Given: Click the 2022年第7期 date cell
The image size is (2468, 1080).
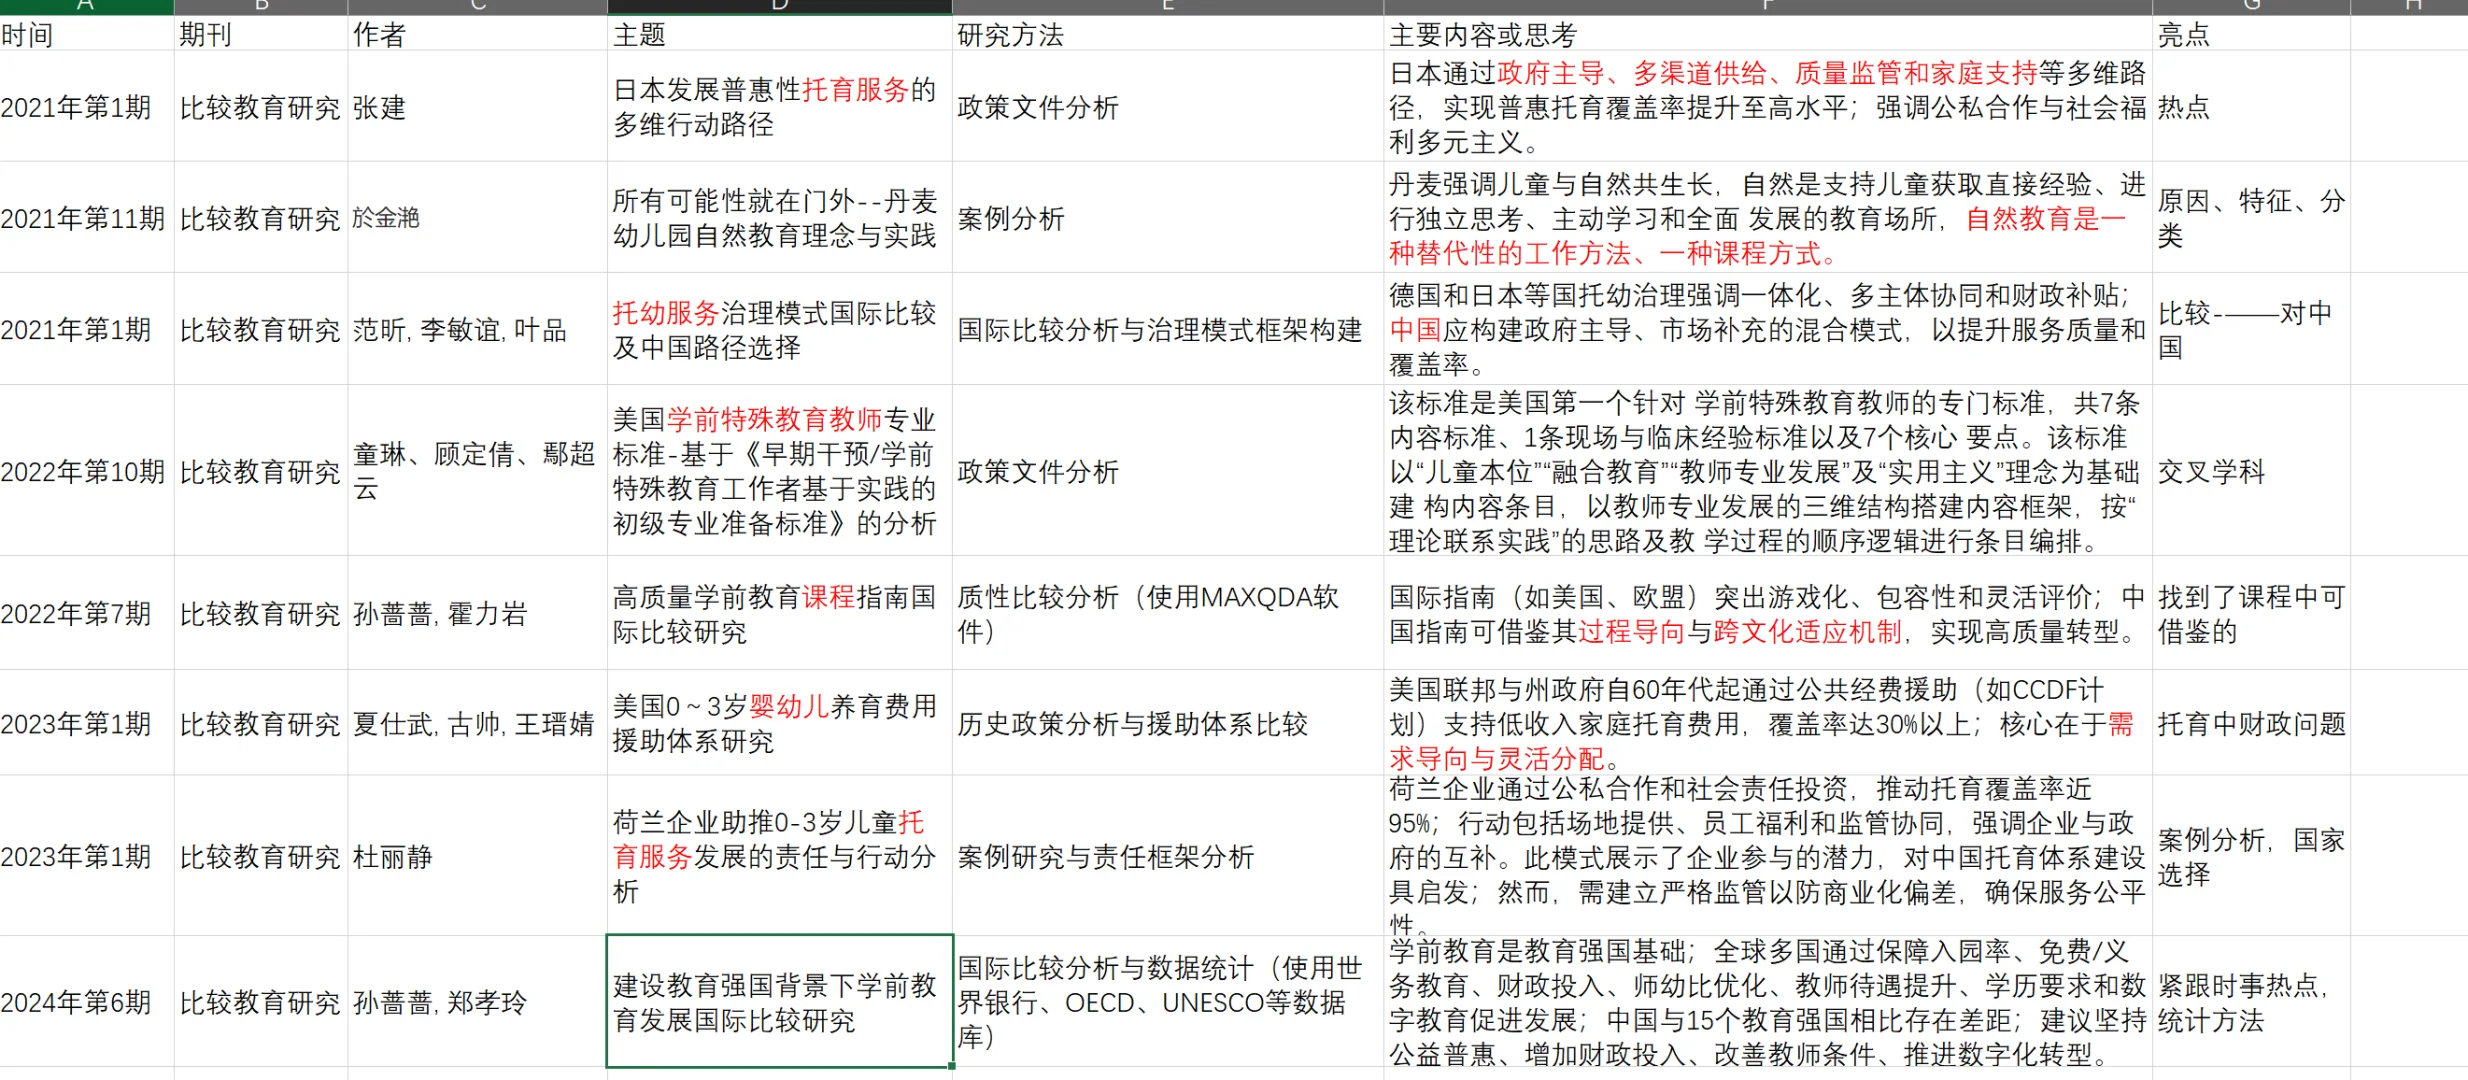Looking at the screenshot, I should (86, 613).
